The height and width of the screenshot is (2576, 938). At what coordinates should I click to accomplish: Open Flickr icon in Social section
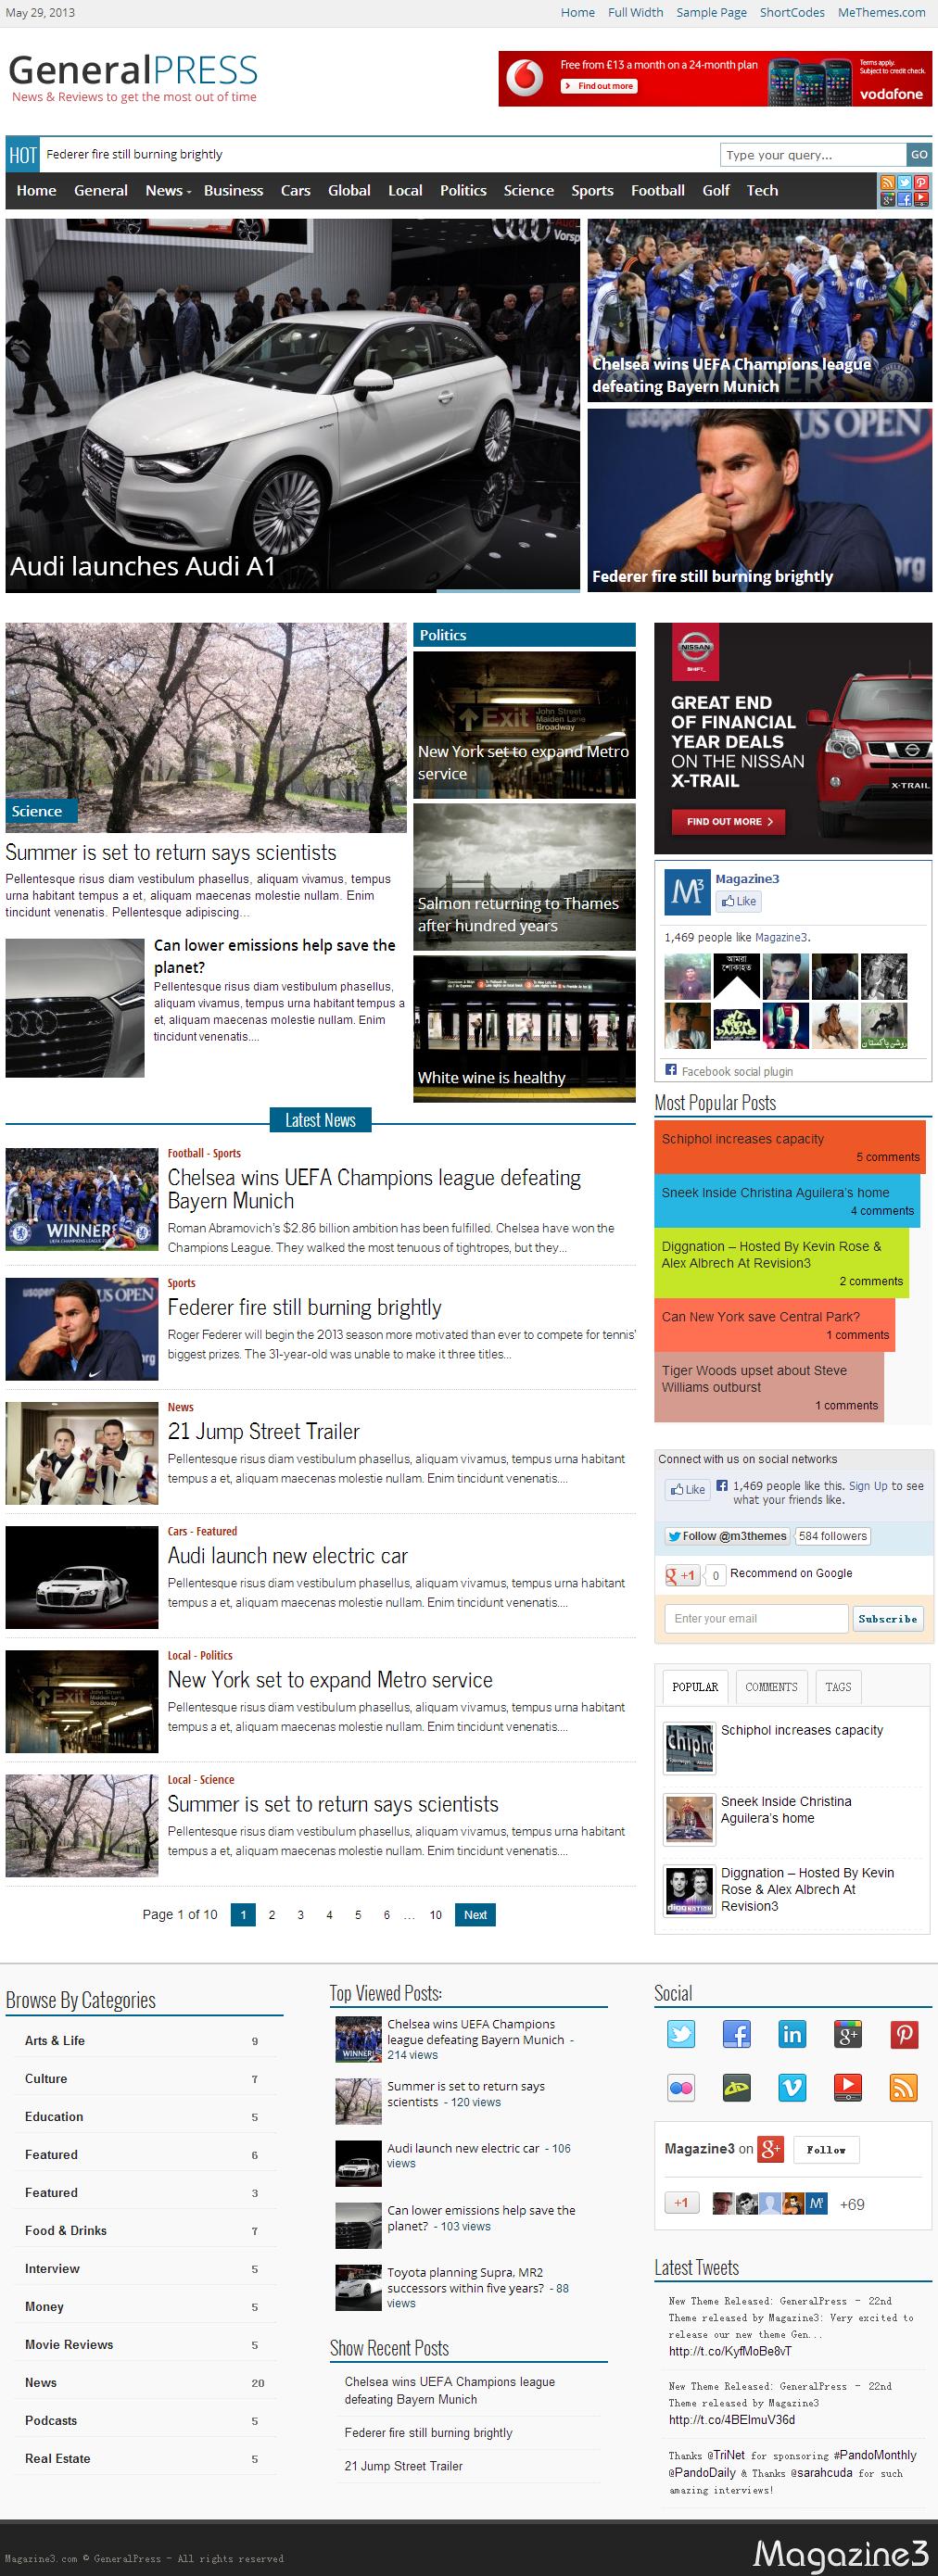coord(681,2088)
